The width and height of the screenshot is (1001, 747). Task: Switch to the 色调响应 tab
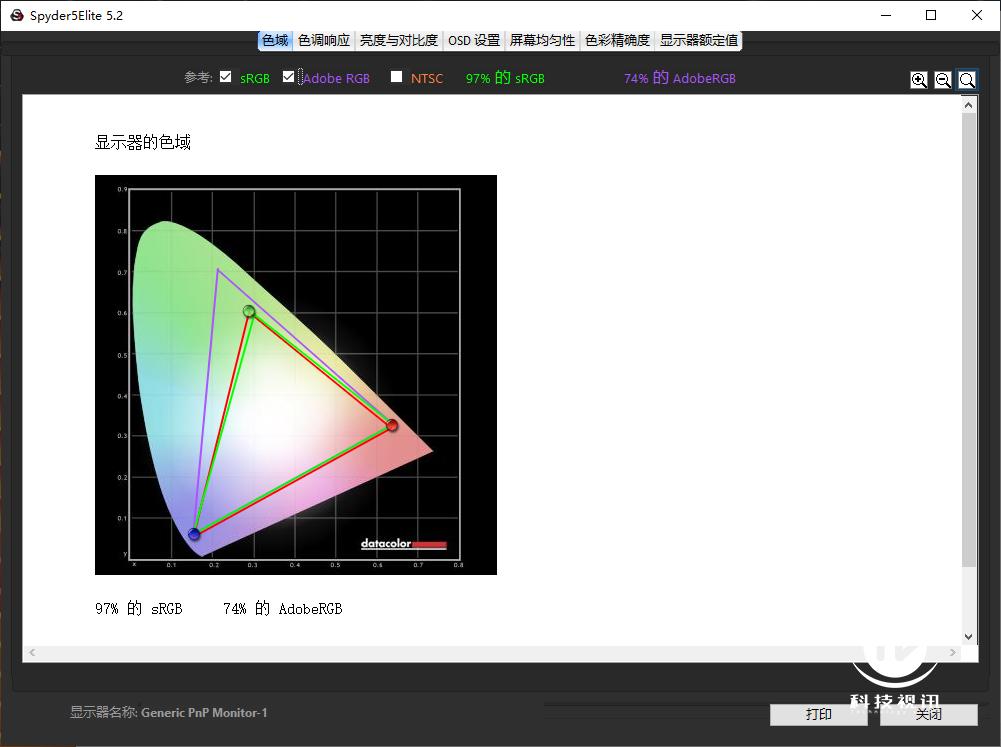pos(324,40)
